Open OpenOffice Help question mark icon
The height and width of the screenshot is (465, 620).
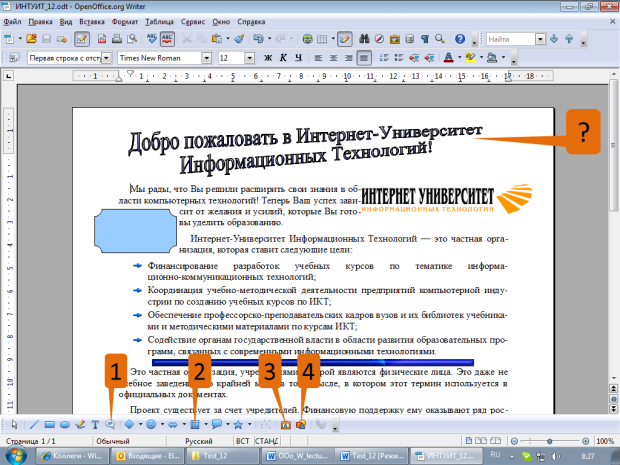coord(460,39)
